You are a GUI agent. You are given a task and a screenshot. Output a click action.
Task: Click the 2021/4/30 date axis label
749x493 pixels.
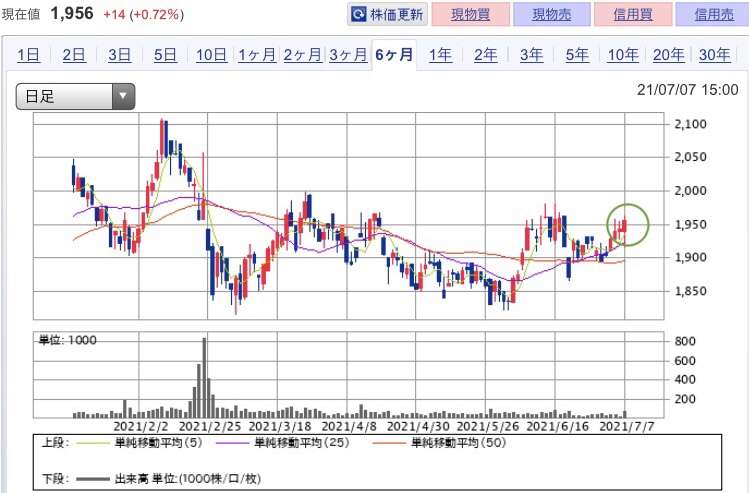click(x=418, y=426)
